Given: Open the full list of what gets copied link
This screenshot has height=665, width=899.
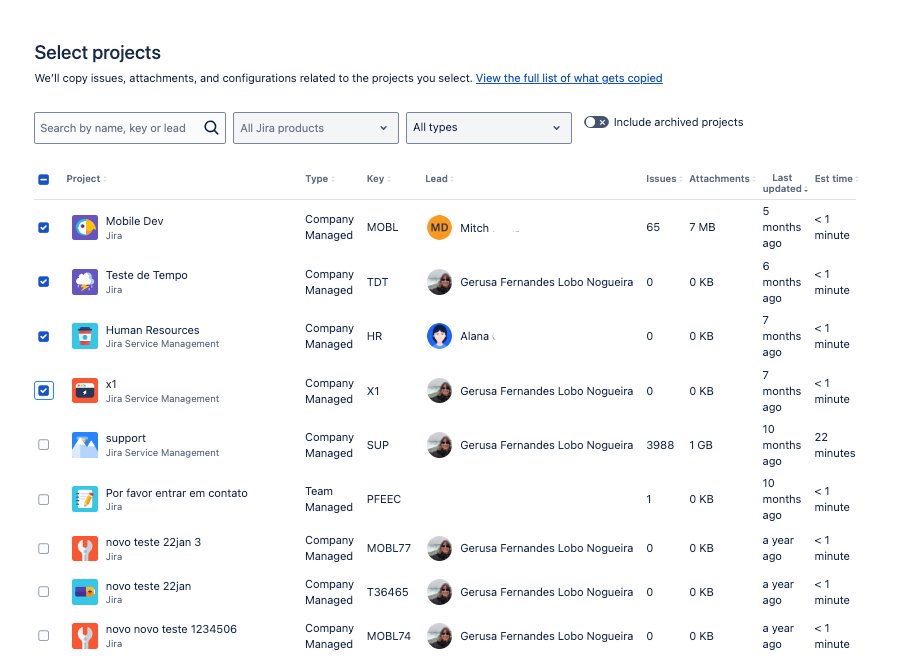Looking at the screenshot, I should pyautogui.click(x=569, y=78).
